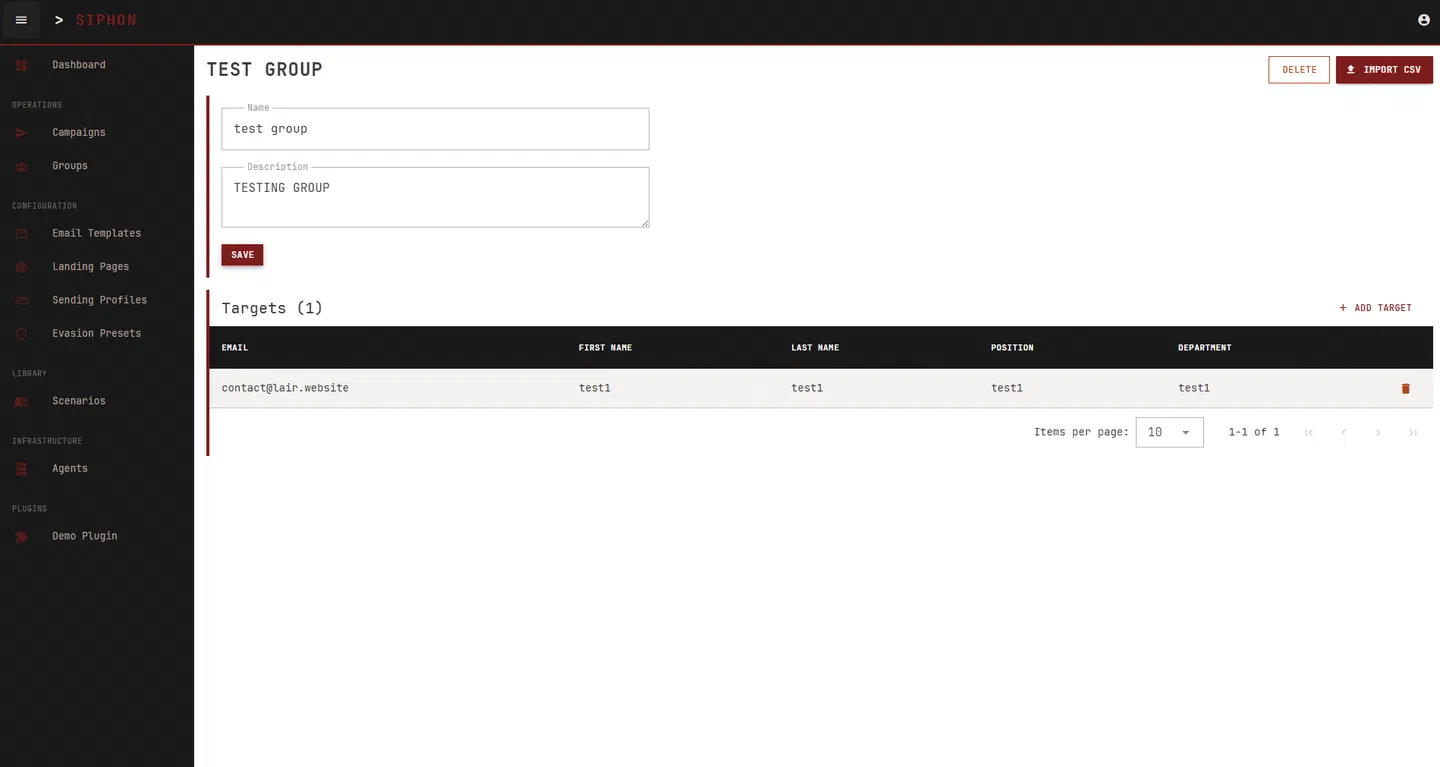Click the Evasion Presets shield icon
The height and width of the screenshot is (767, 1440).
(x=22, y=334)
